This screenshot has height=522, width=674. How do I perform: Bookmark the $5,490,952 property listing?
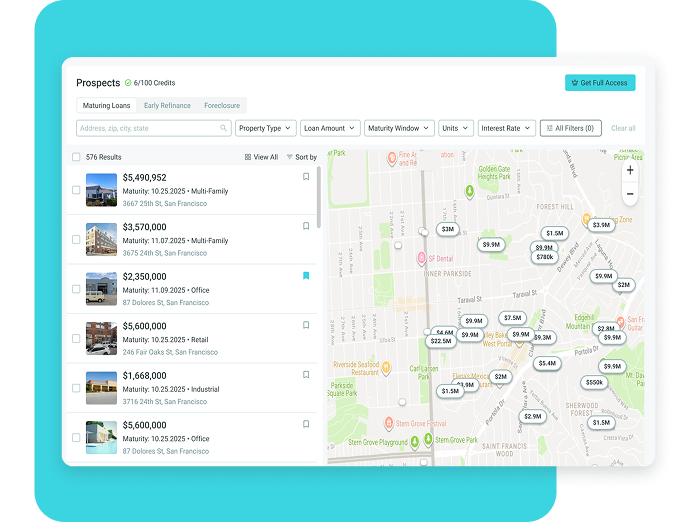pos(306,177)
